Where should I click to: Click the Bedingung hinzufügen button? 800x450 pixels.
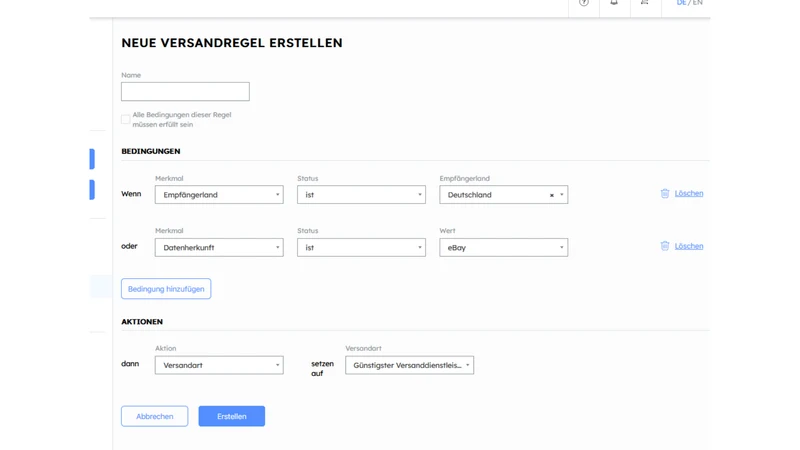tap(166, 289)
